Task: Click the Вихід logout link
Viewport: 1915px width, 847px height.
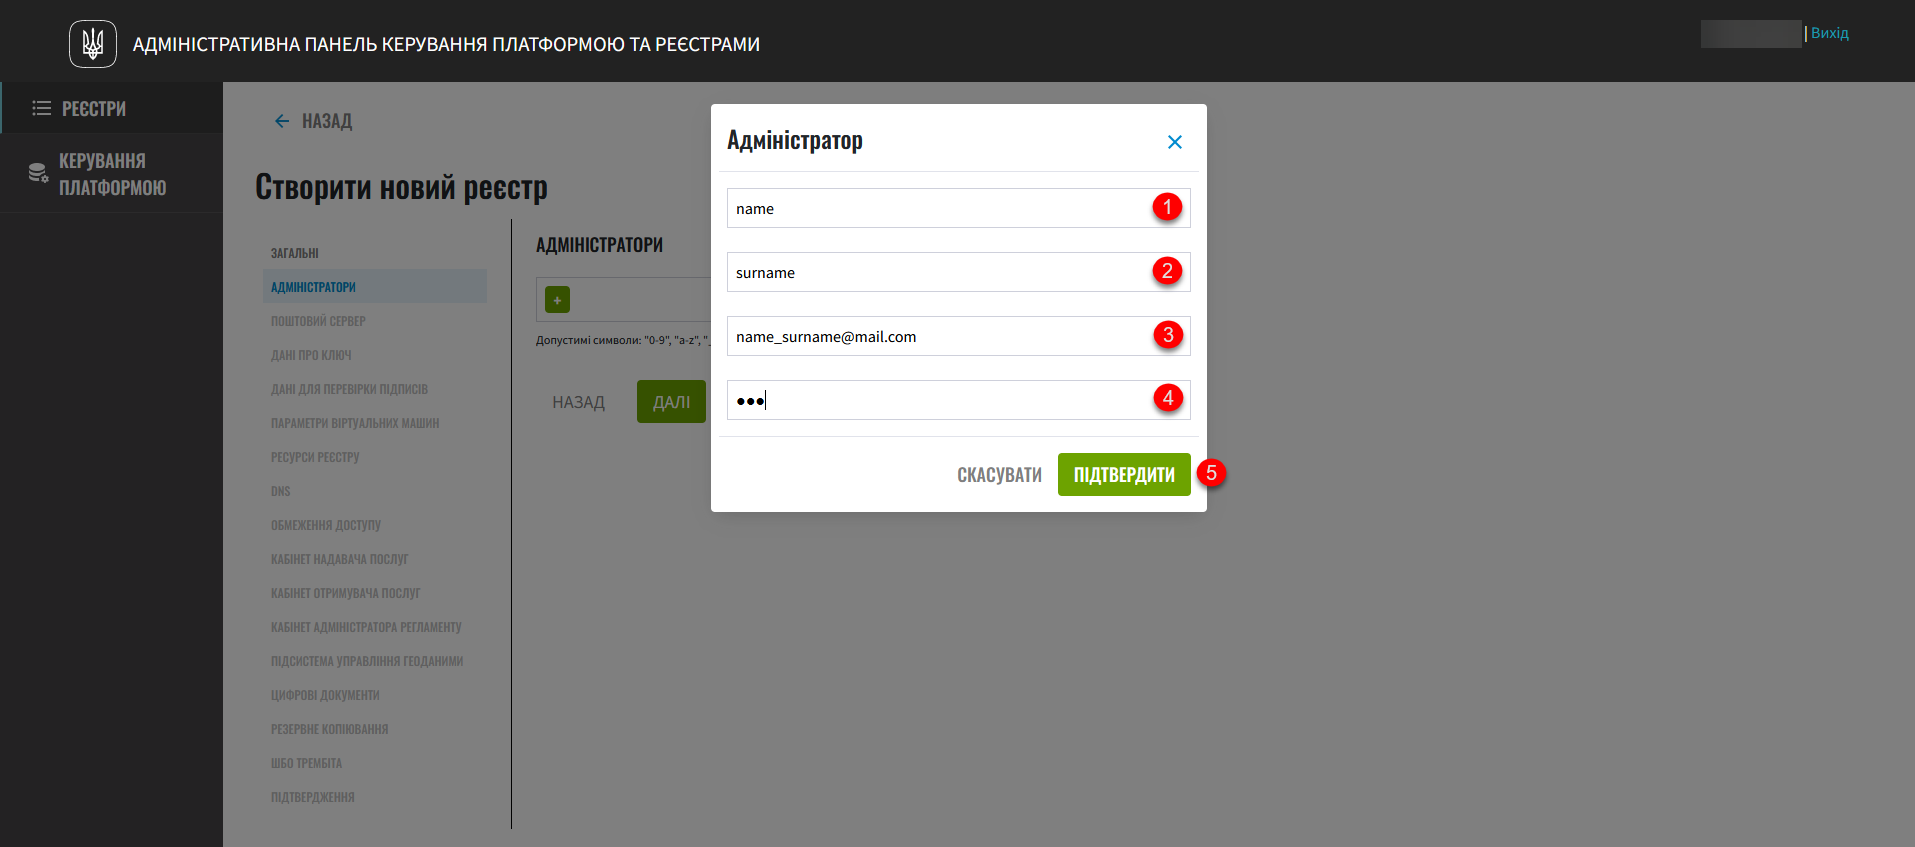Action: pyautogui.click(x=1829, y=33)
